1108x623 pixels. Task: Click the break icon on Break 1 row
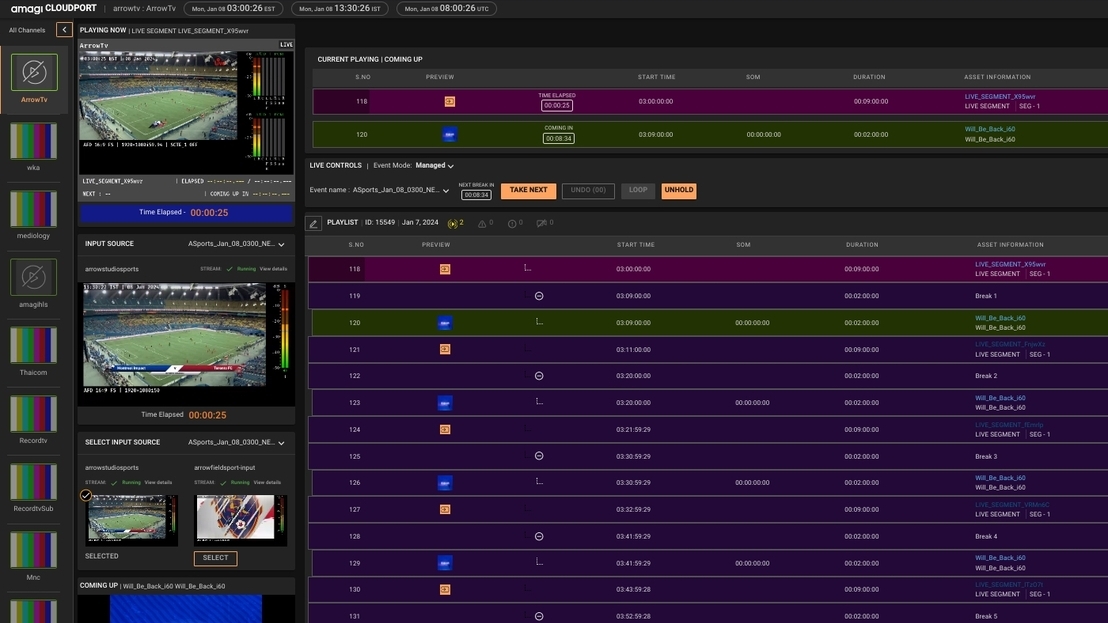537,294
